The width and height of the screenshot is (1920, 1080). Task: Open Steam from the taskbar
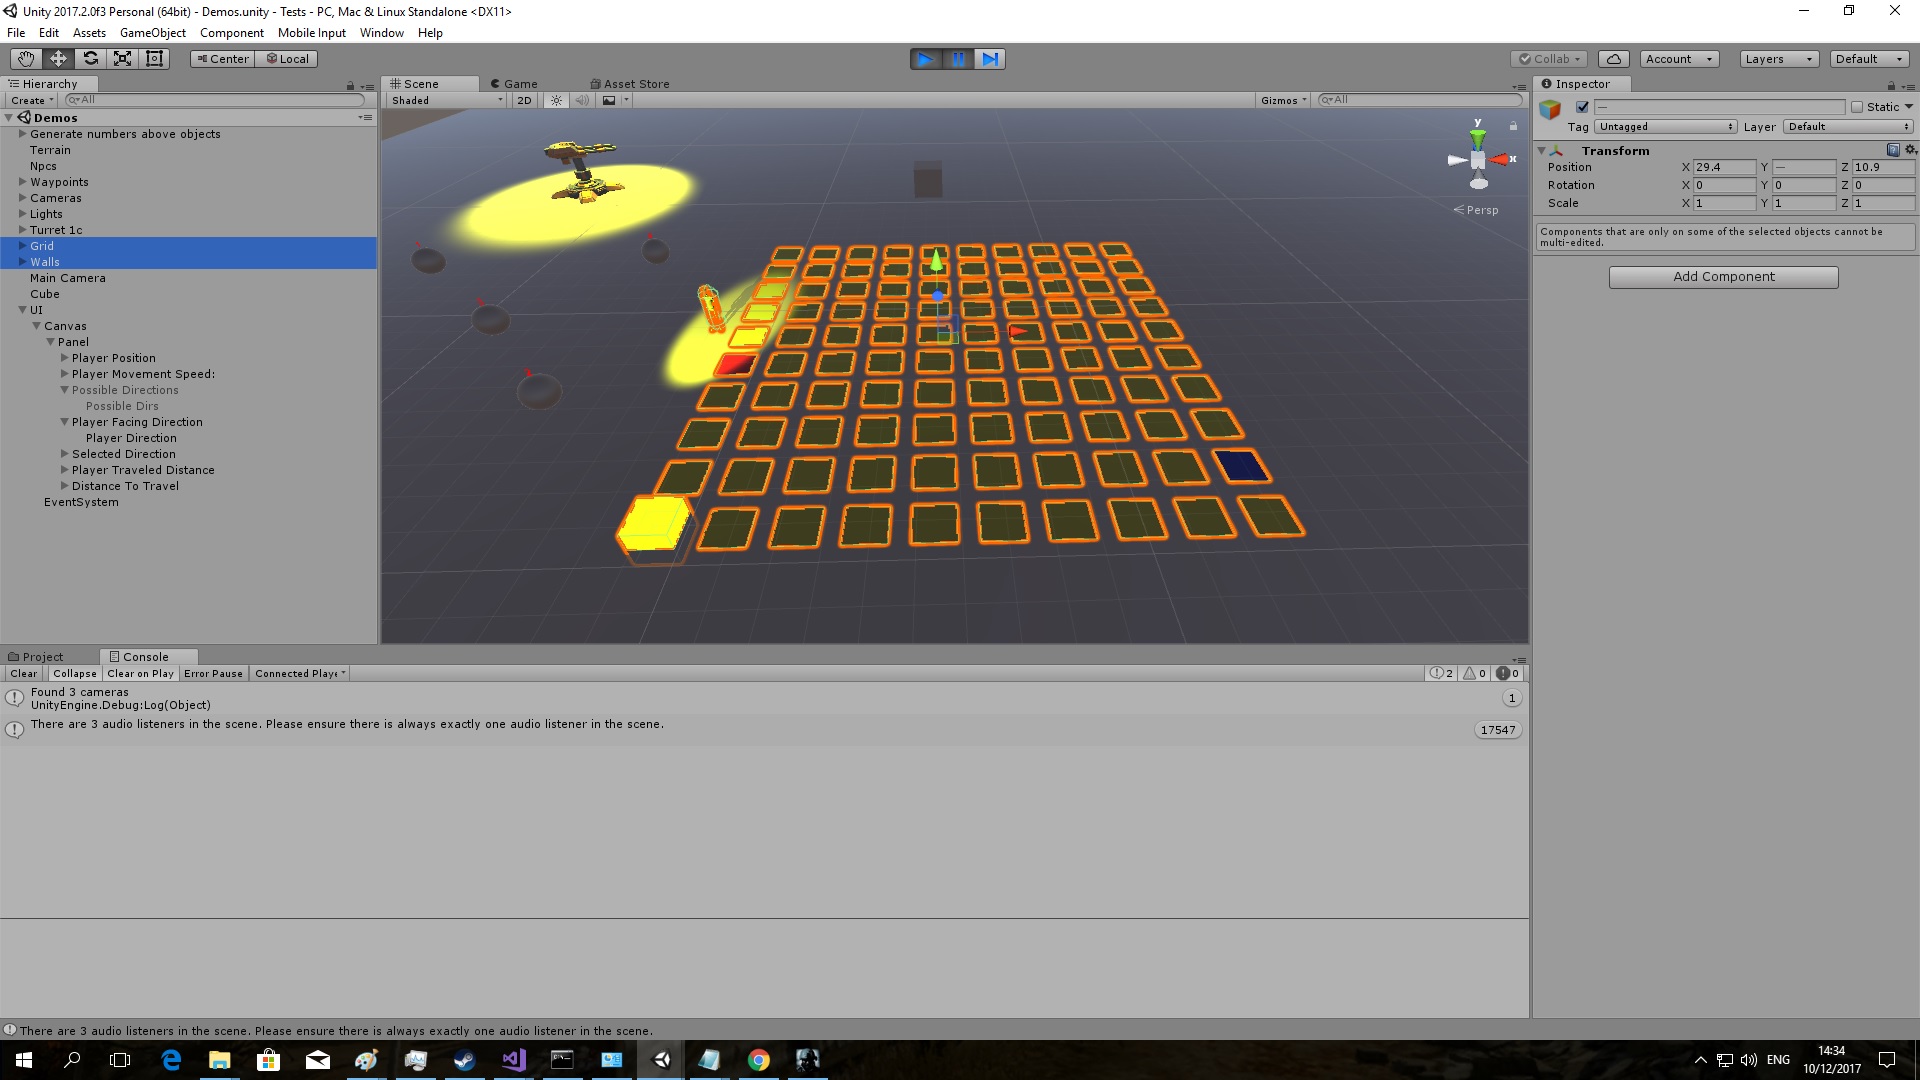(464, 1060)
